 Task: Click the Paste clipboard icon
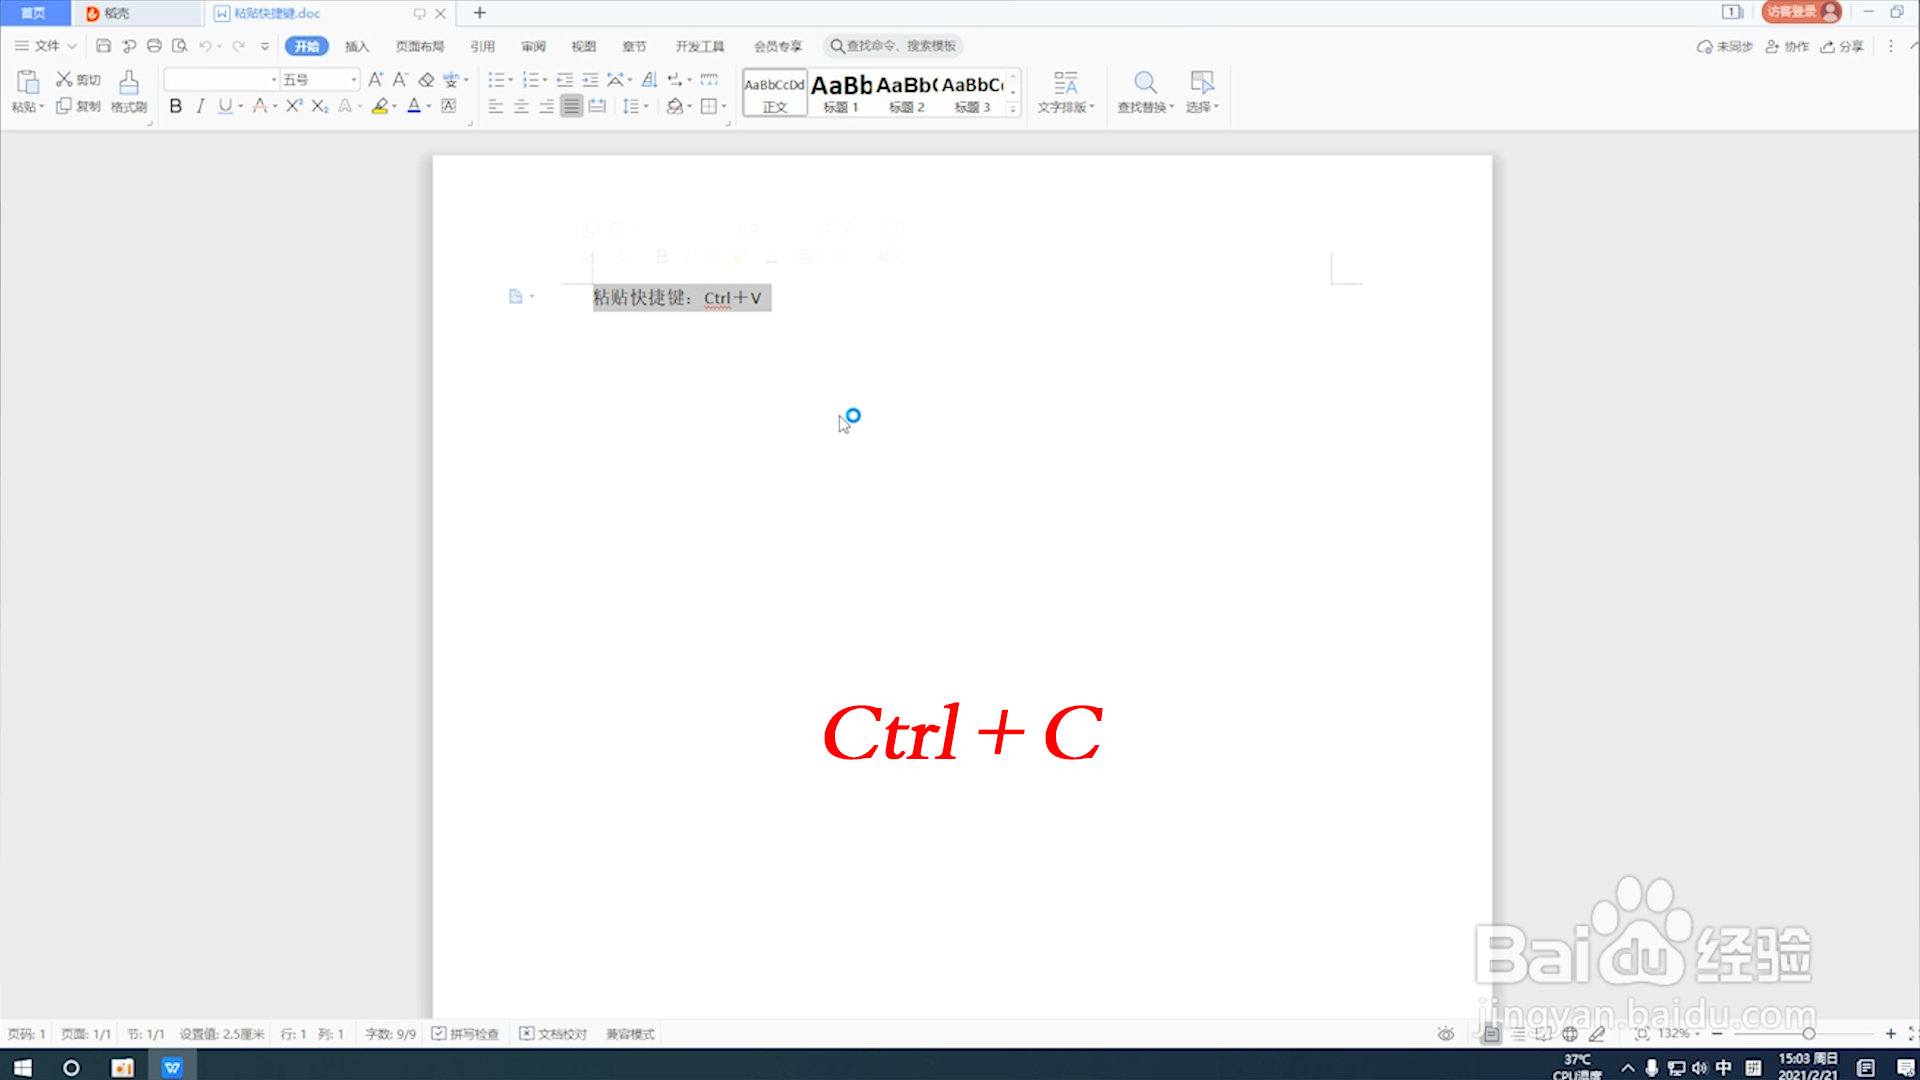[27, 82]
